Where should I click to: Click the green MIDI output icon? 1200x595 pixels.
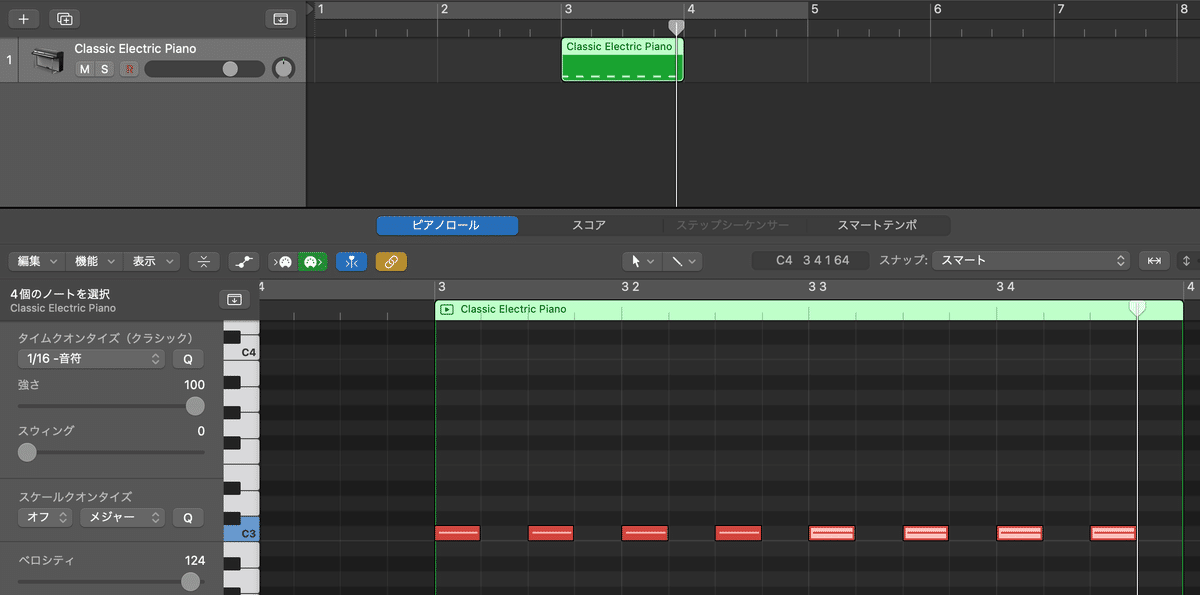click(x=311, y=261)
